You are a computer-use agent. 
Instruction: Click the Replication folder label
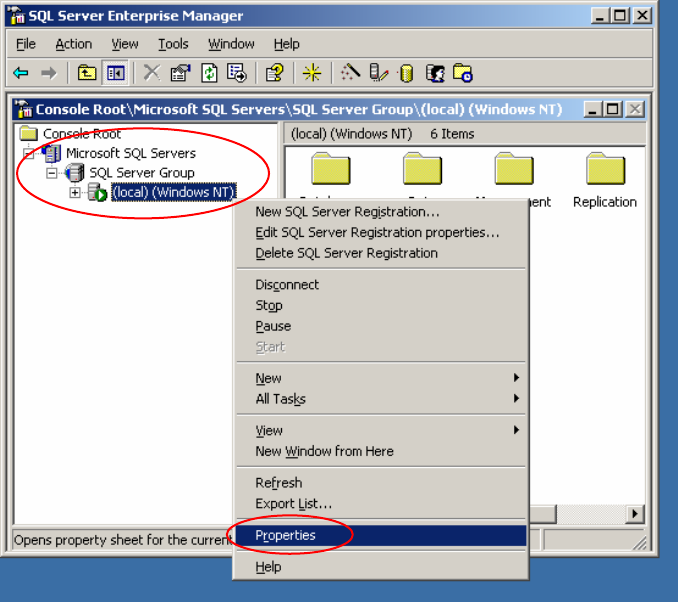pos(605,202)
